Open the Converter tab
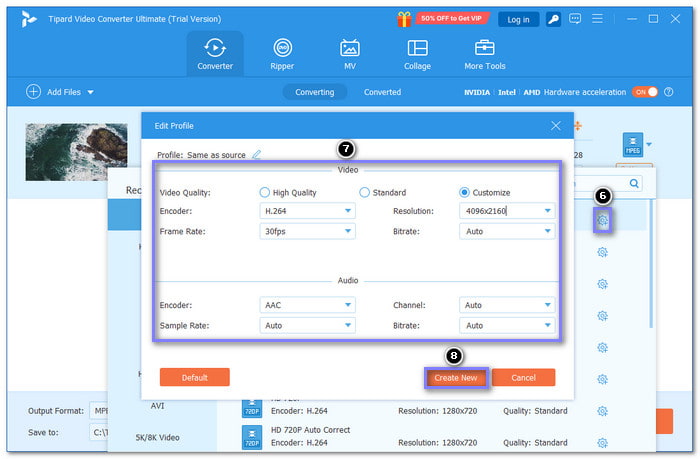The height and width of the screenshot is (459, 700). point(215,54)
